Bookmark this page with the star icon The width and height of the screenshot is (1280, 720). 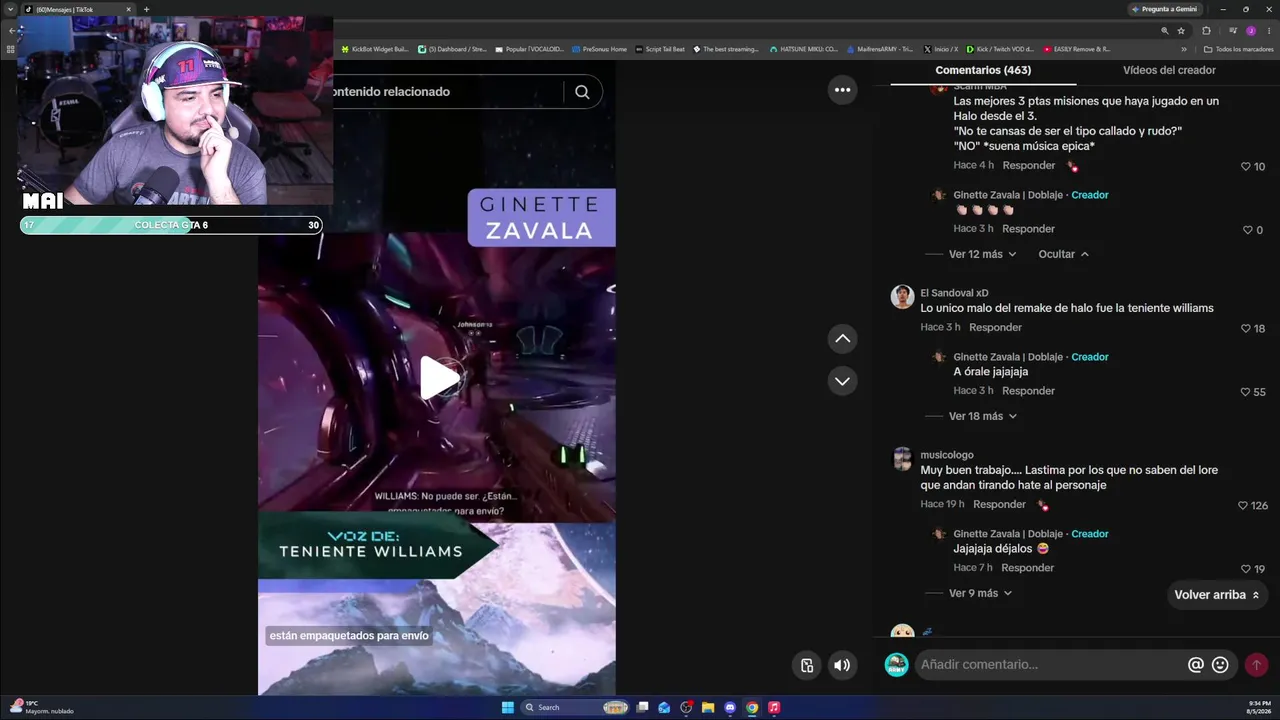click(x=1181, y=31)
